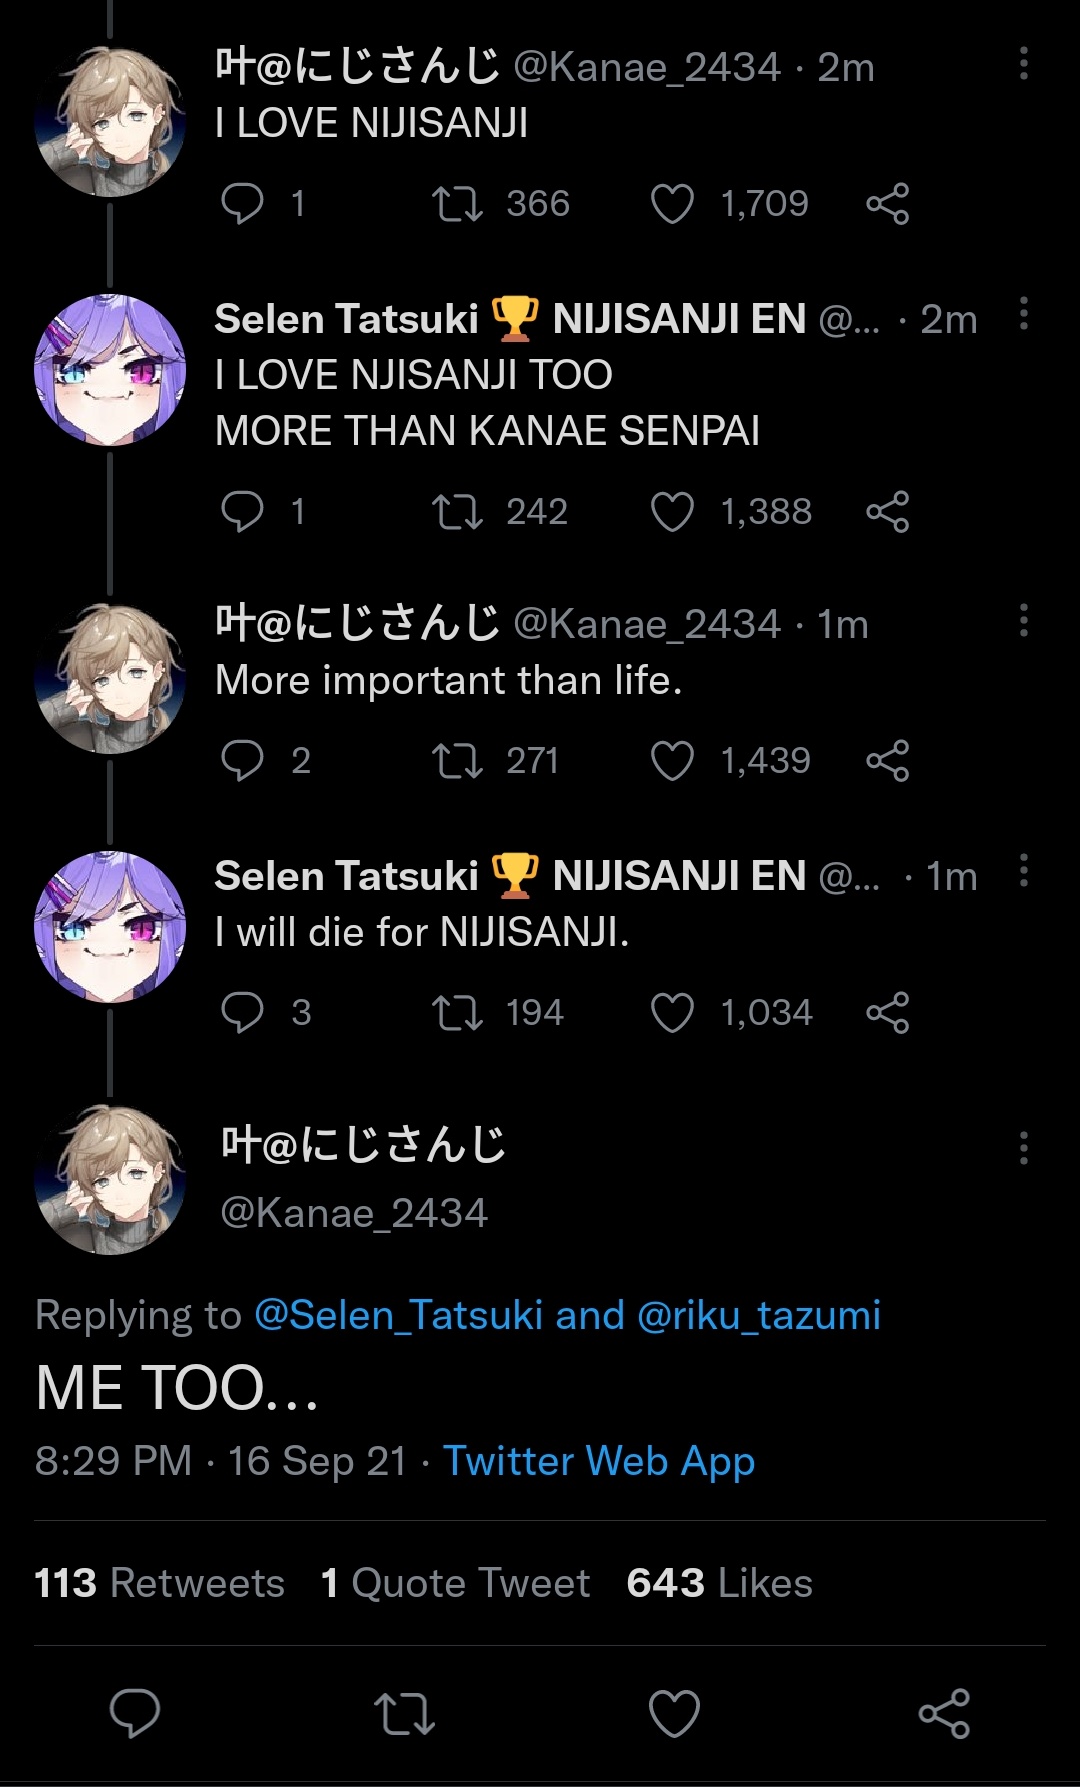The image size is (1080, 1787).
Task: Like the "I will die for NIJISANJI." tweet
Action: point(672,1013)
